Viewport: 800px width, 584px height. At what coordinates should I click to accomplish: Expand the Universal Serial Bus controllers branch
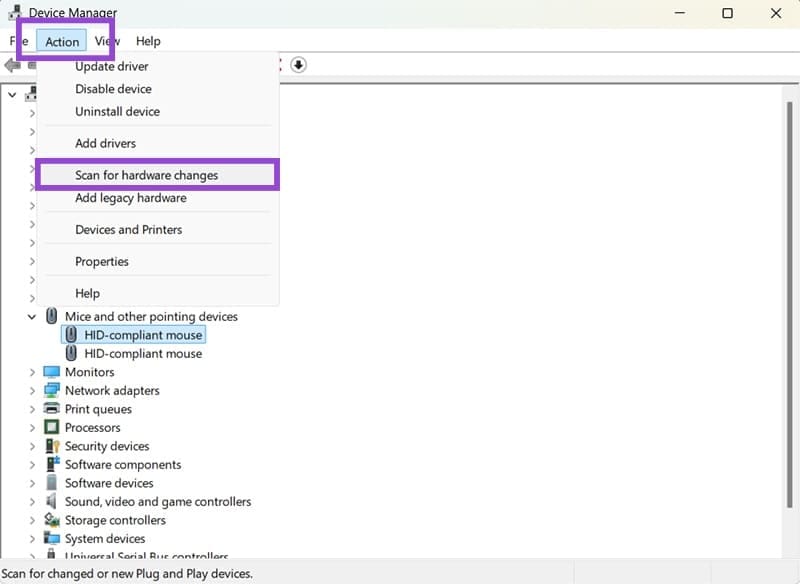click(x=33, y=556)
